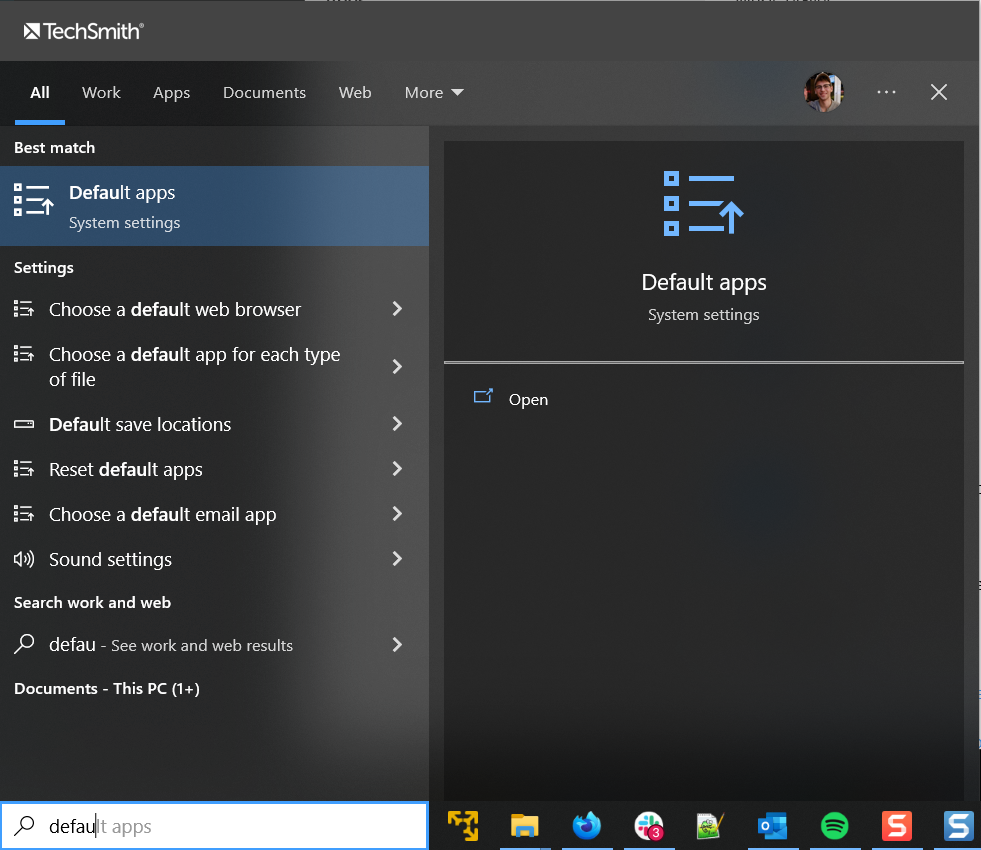Click Open in the Default apps preview
This screenshot has width=981, height=850.
[527, 399]
